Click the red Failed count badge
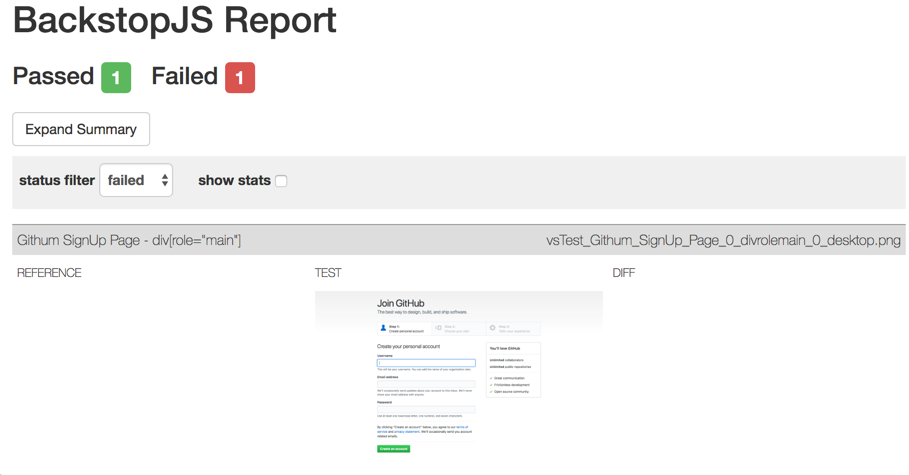This screenshot has height=475, width=909. 240,77
